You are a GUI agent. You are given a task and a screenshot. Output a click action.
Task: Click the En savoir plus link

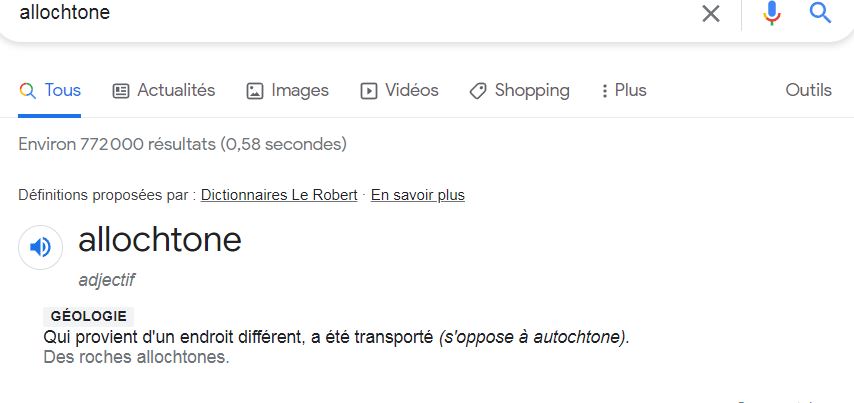418,195
